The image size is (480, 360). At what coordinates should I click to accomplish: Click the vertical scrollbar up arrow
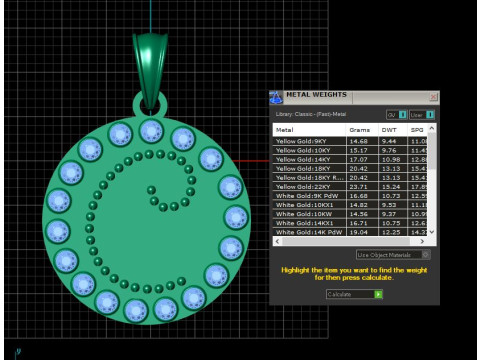click(432, 128)
